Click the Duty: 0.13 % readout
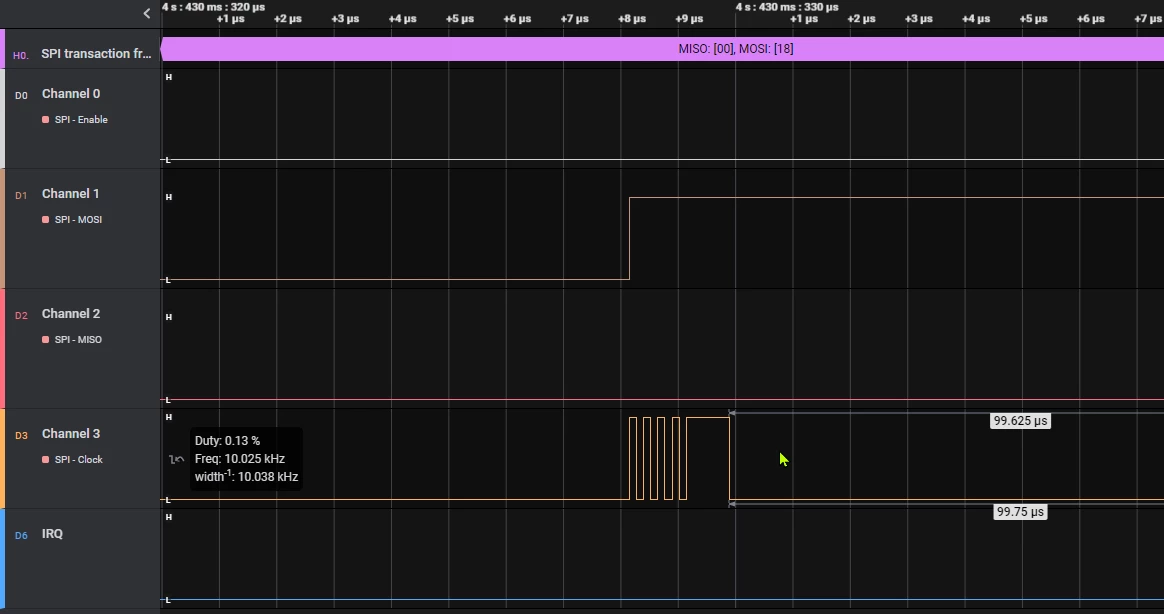The width and height of the screenshot is (1164, 614). coord(227,441)
